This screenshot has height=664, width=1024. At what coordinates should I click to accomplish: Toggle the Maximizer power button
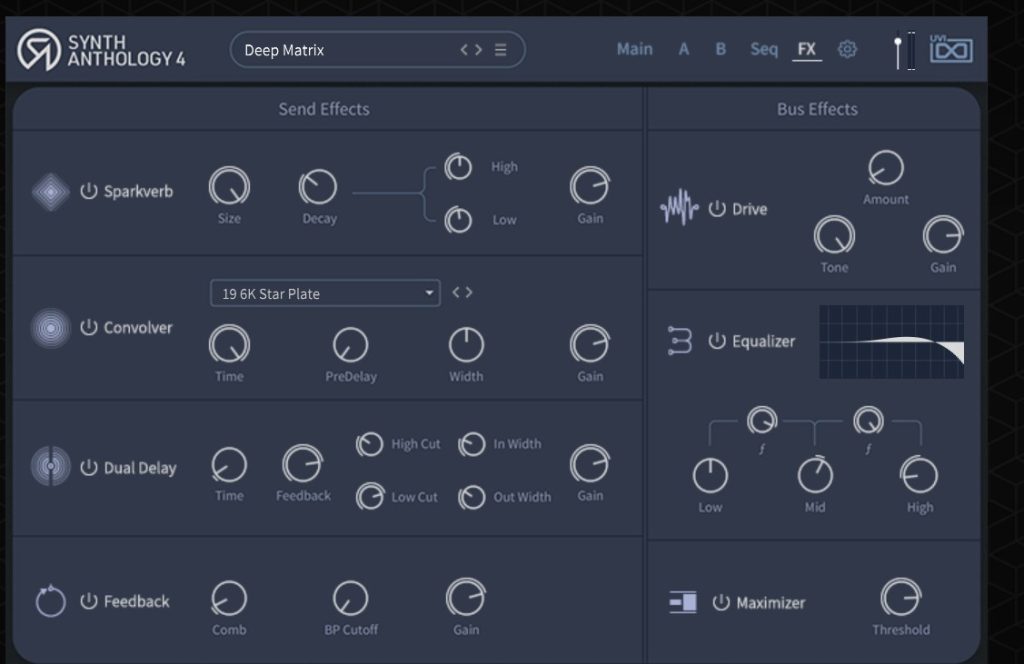721,603
